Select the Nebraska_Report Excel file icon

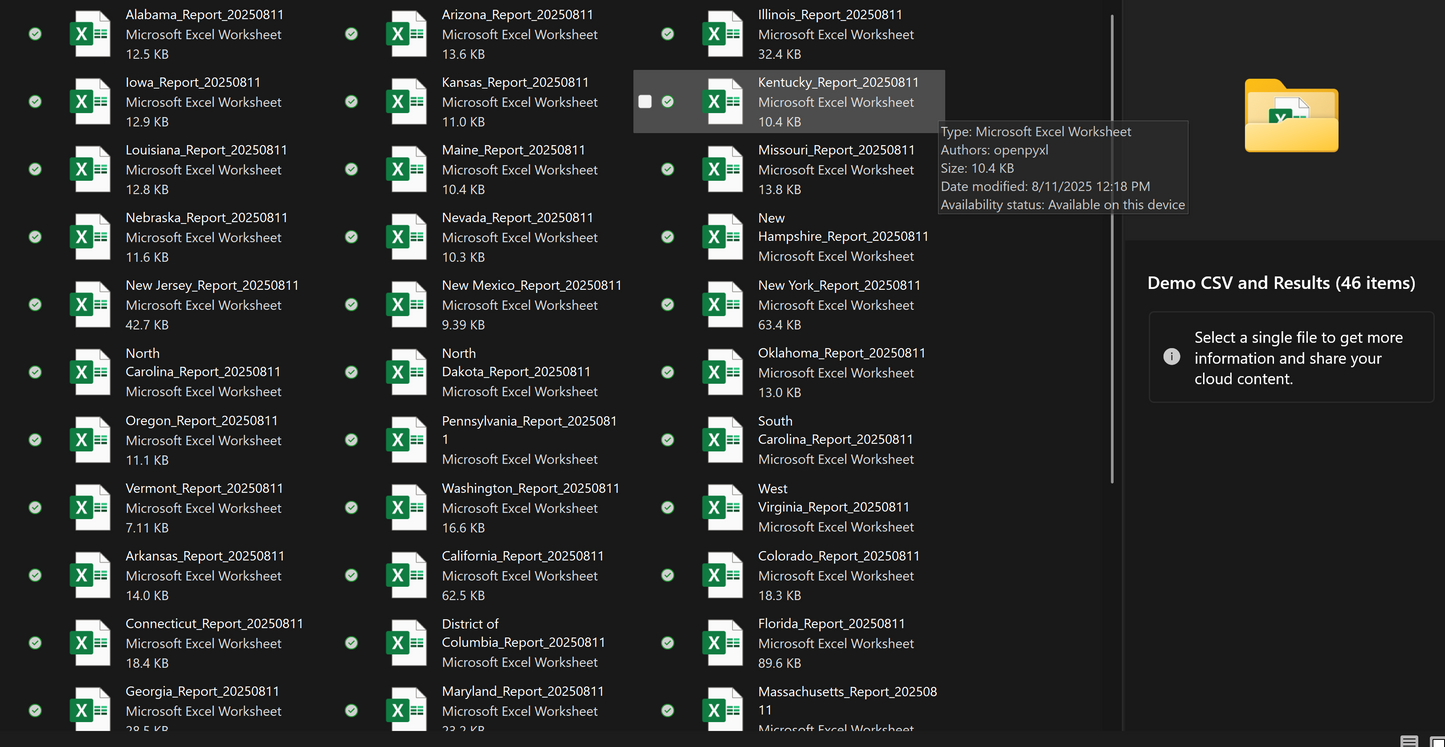click(x=90, y=237)
